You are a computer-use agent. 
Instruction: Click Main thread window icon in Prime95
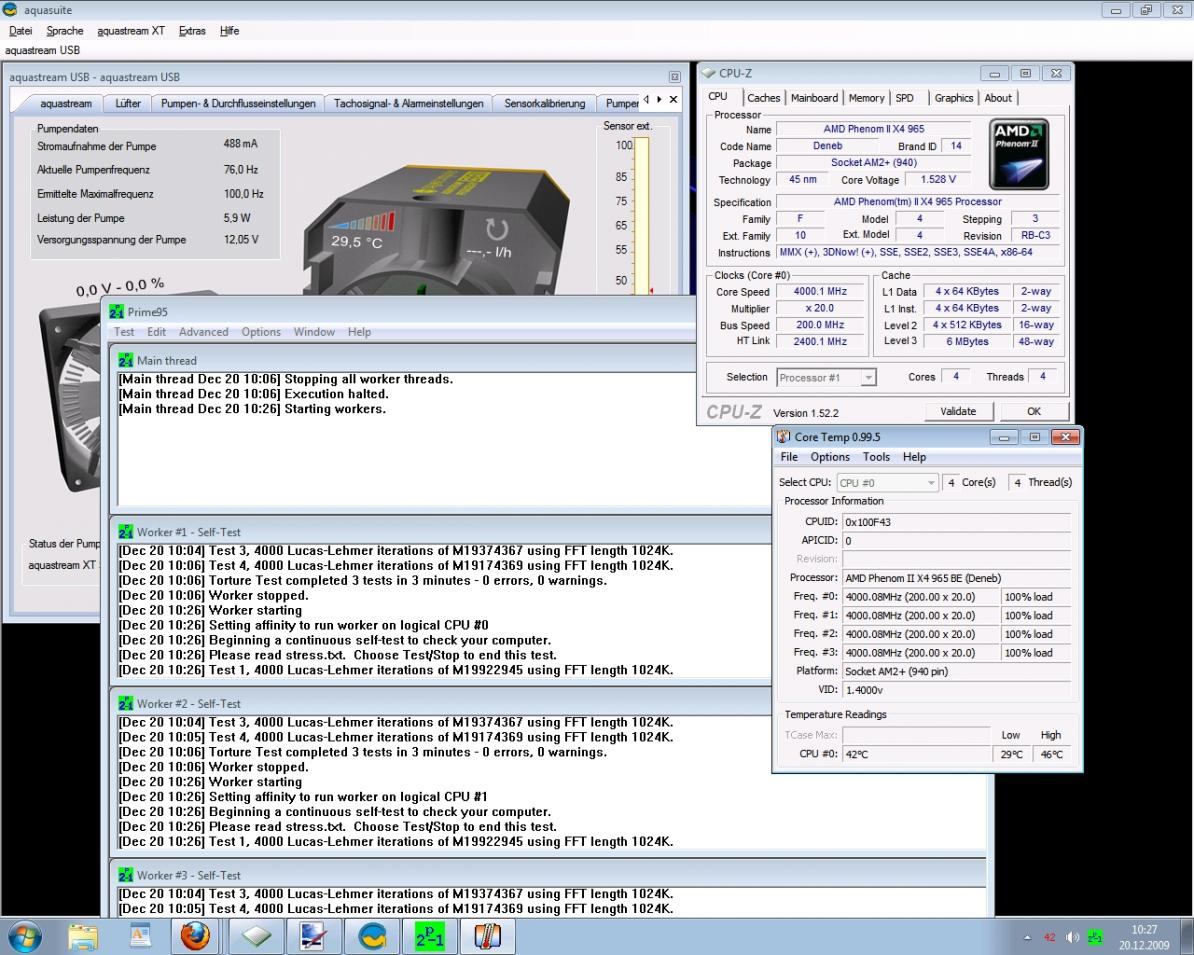point(126,360)
